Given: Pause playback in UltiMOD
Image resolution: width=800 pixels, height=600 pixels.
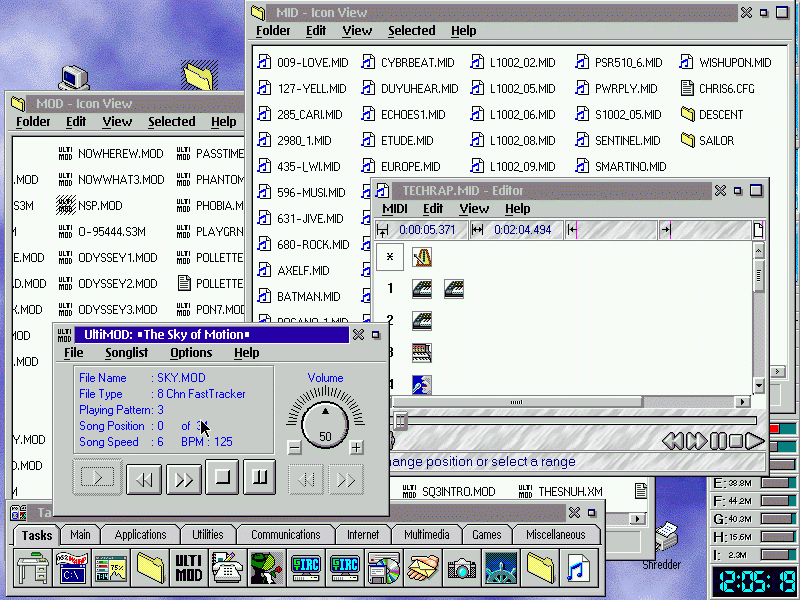Looking at the screenshot, I should (259, 478).
